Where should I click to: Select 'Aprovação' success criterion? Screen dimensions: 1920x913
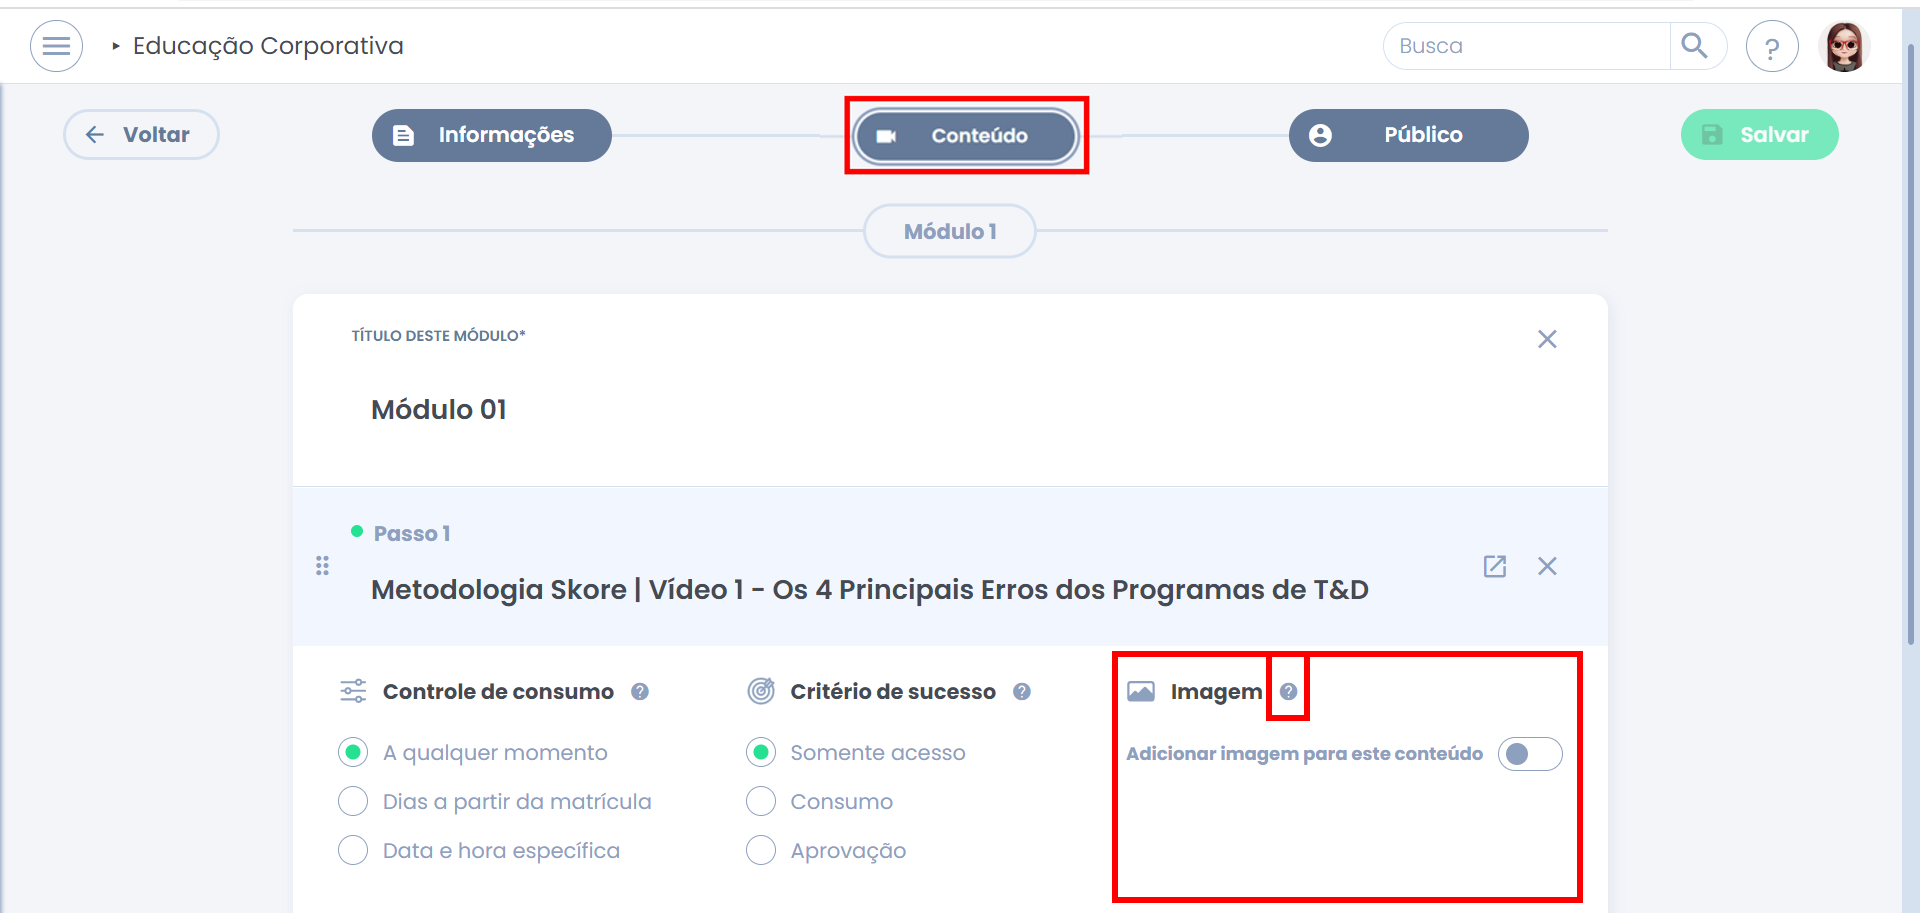(761, 850)
